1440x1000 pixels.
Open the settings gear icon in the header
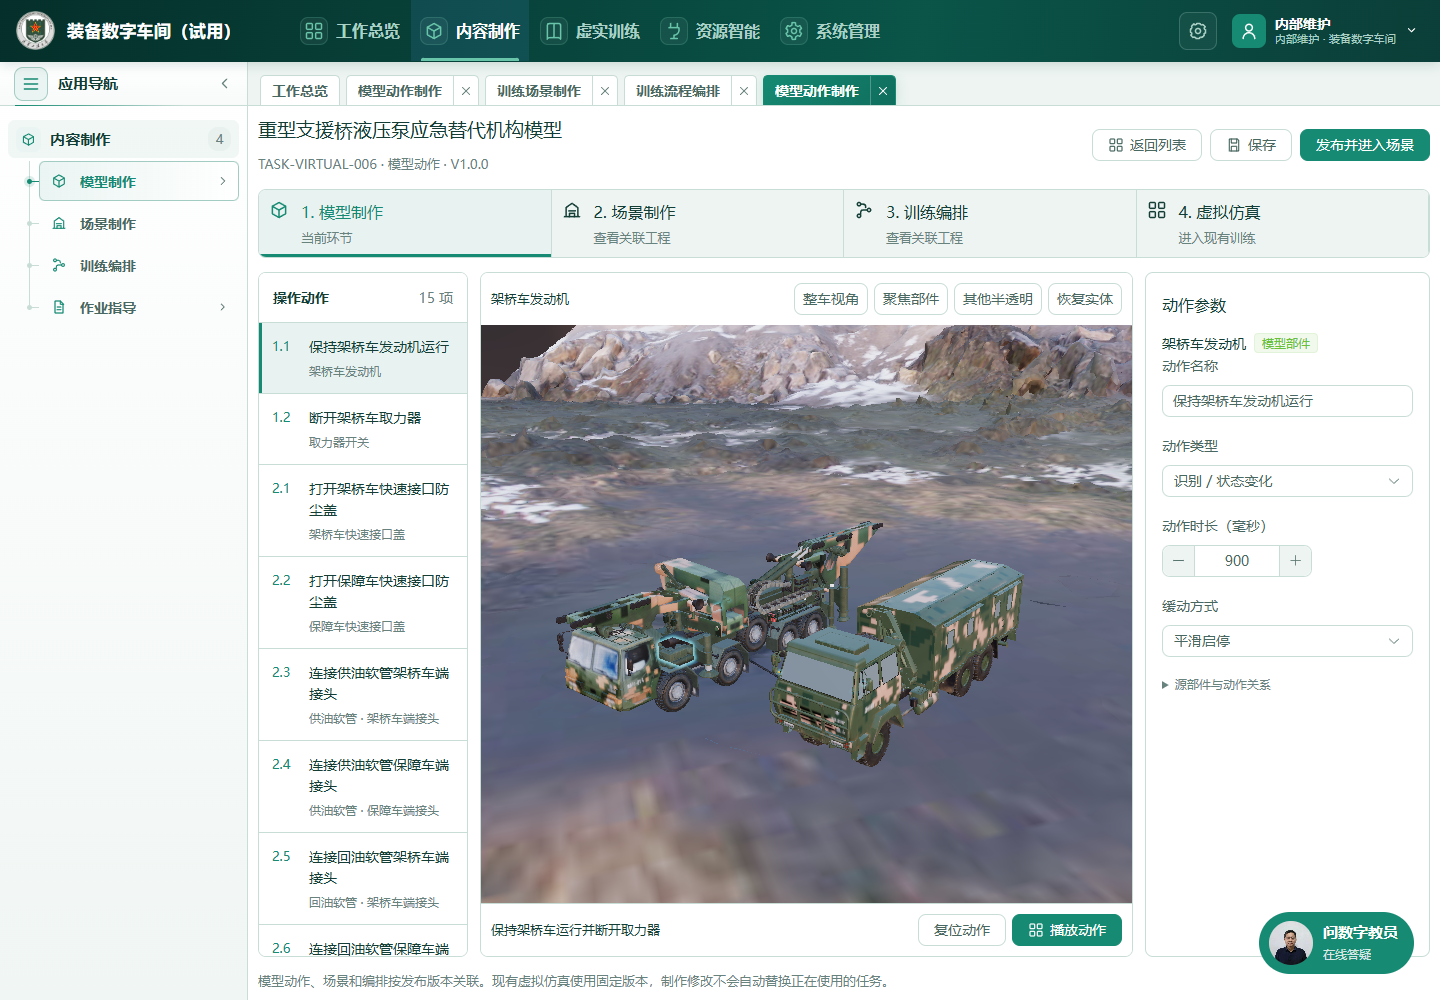coord(1198,31)
